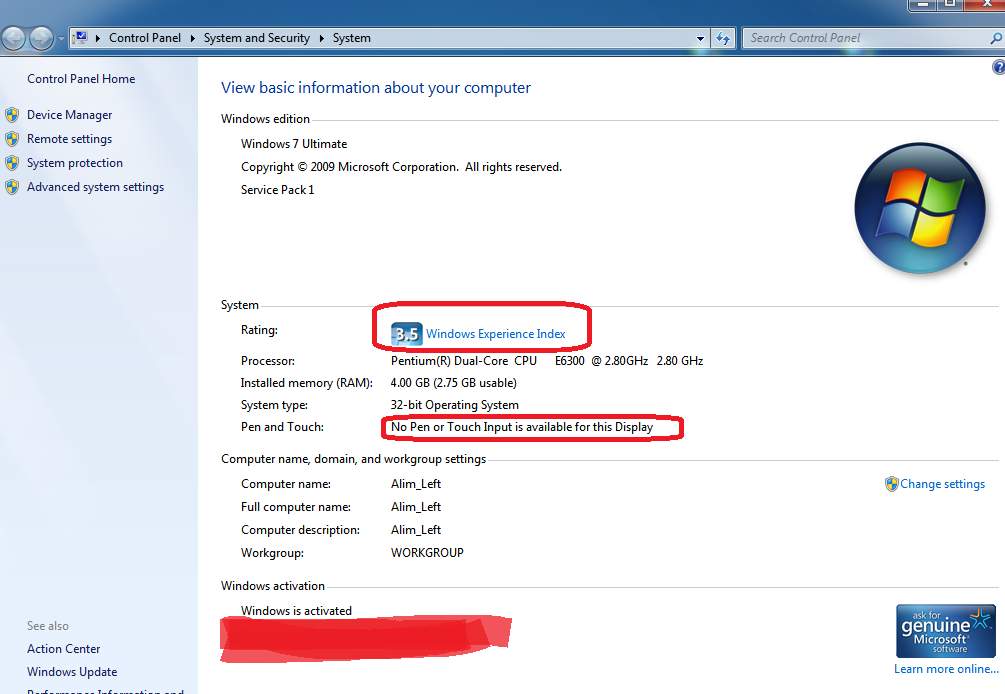Click the Back navigation arrow button
This screenshot has height=694, width=1005.
13,38
